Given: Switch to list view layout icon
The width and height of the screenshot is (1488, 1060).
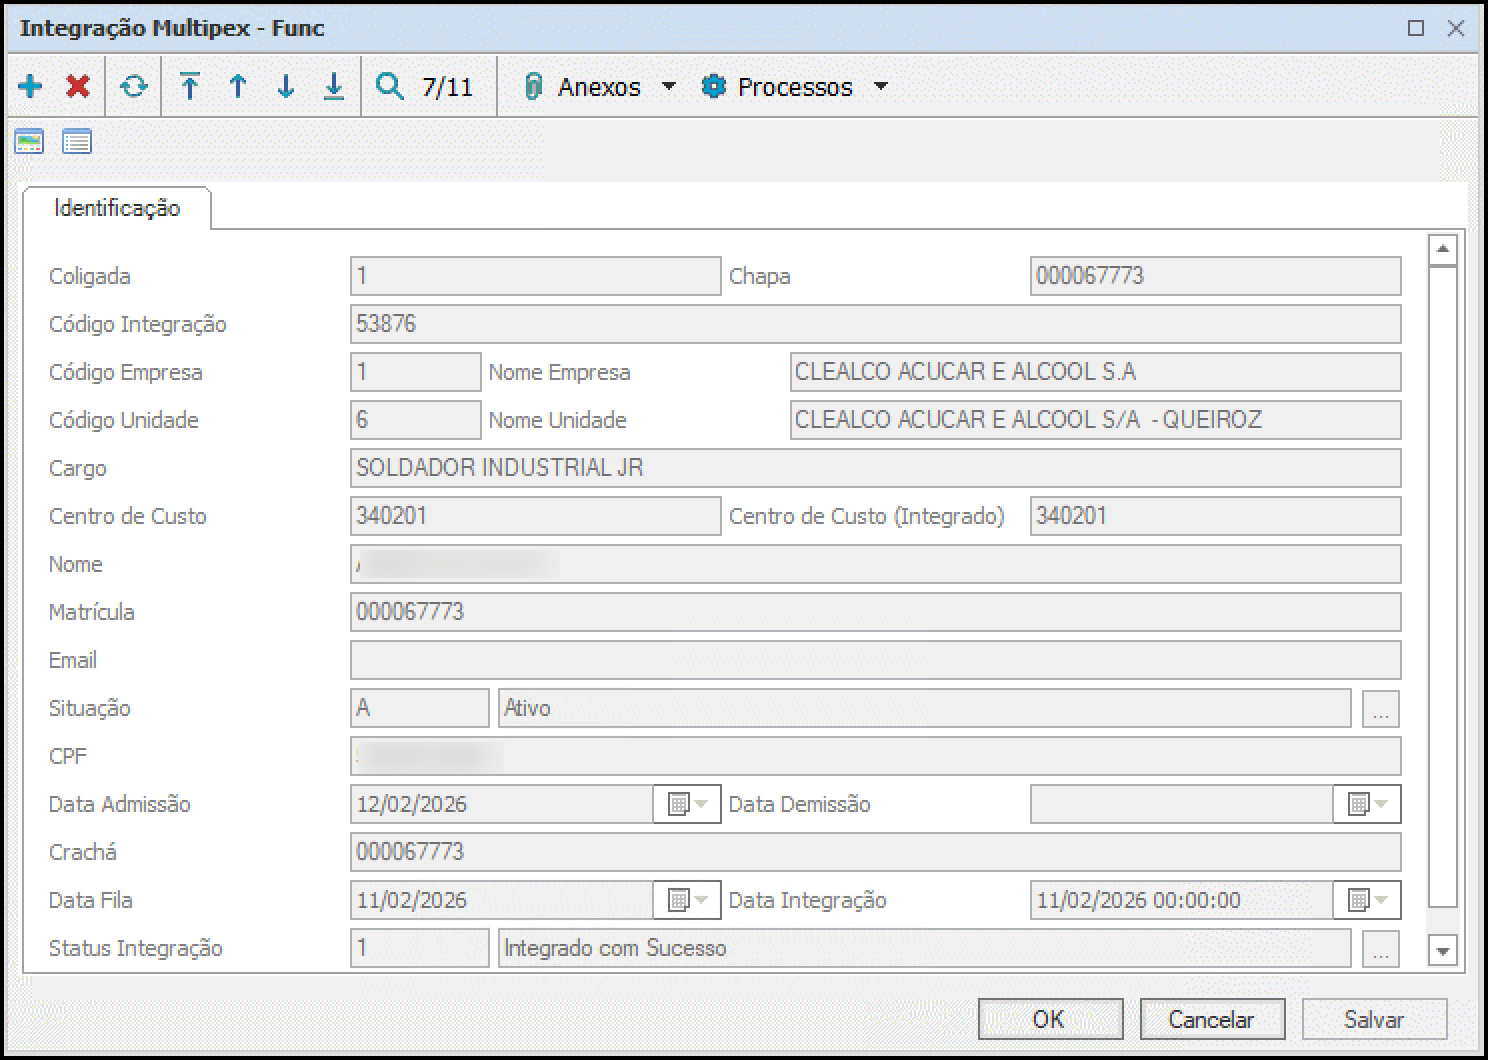Looking at the screenshot, I should coord(77,142).
